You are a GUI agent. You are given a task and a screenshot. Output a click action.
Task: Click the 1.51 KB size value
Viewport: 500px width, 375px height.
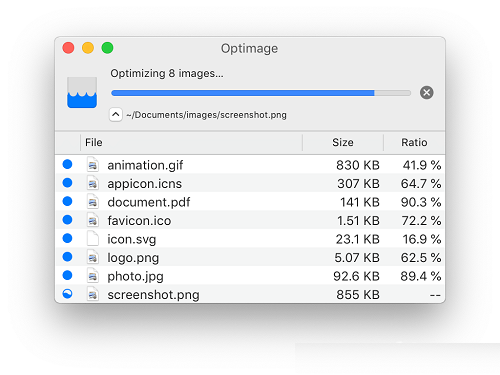click(359, 221)
